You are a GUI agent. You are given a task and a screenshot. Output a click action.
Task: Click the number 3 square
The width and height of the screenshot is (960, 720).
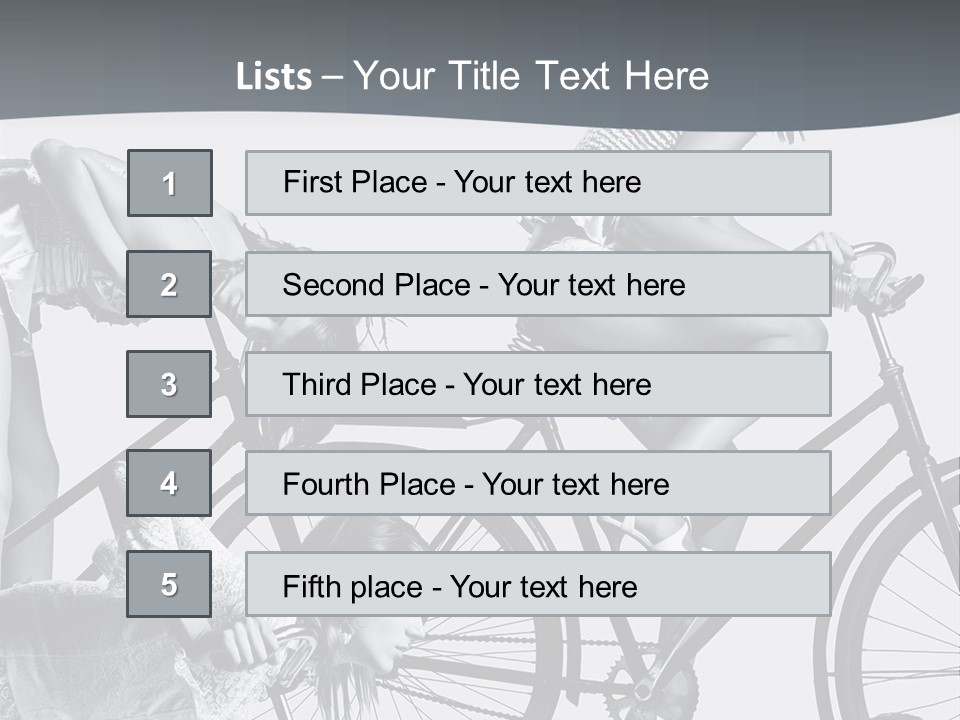169,384
